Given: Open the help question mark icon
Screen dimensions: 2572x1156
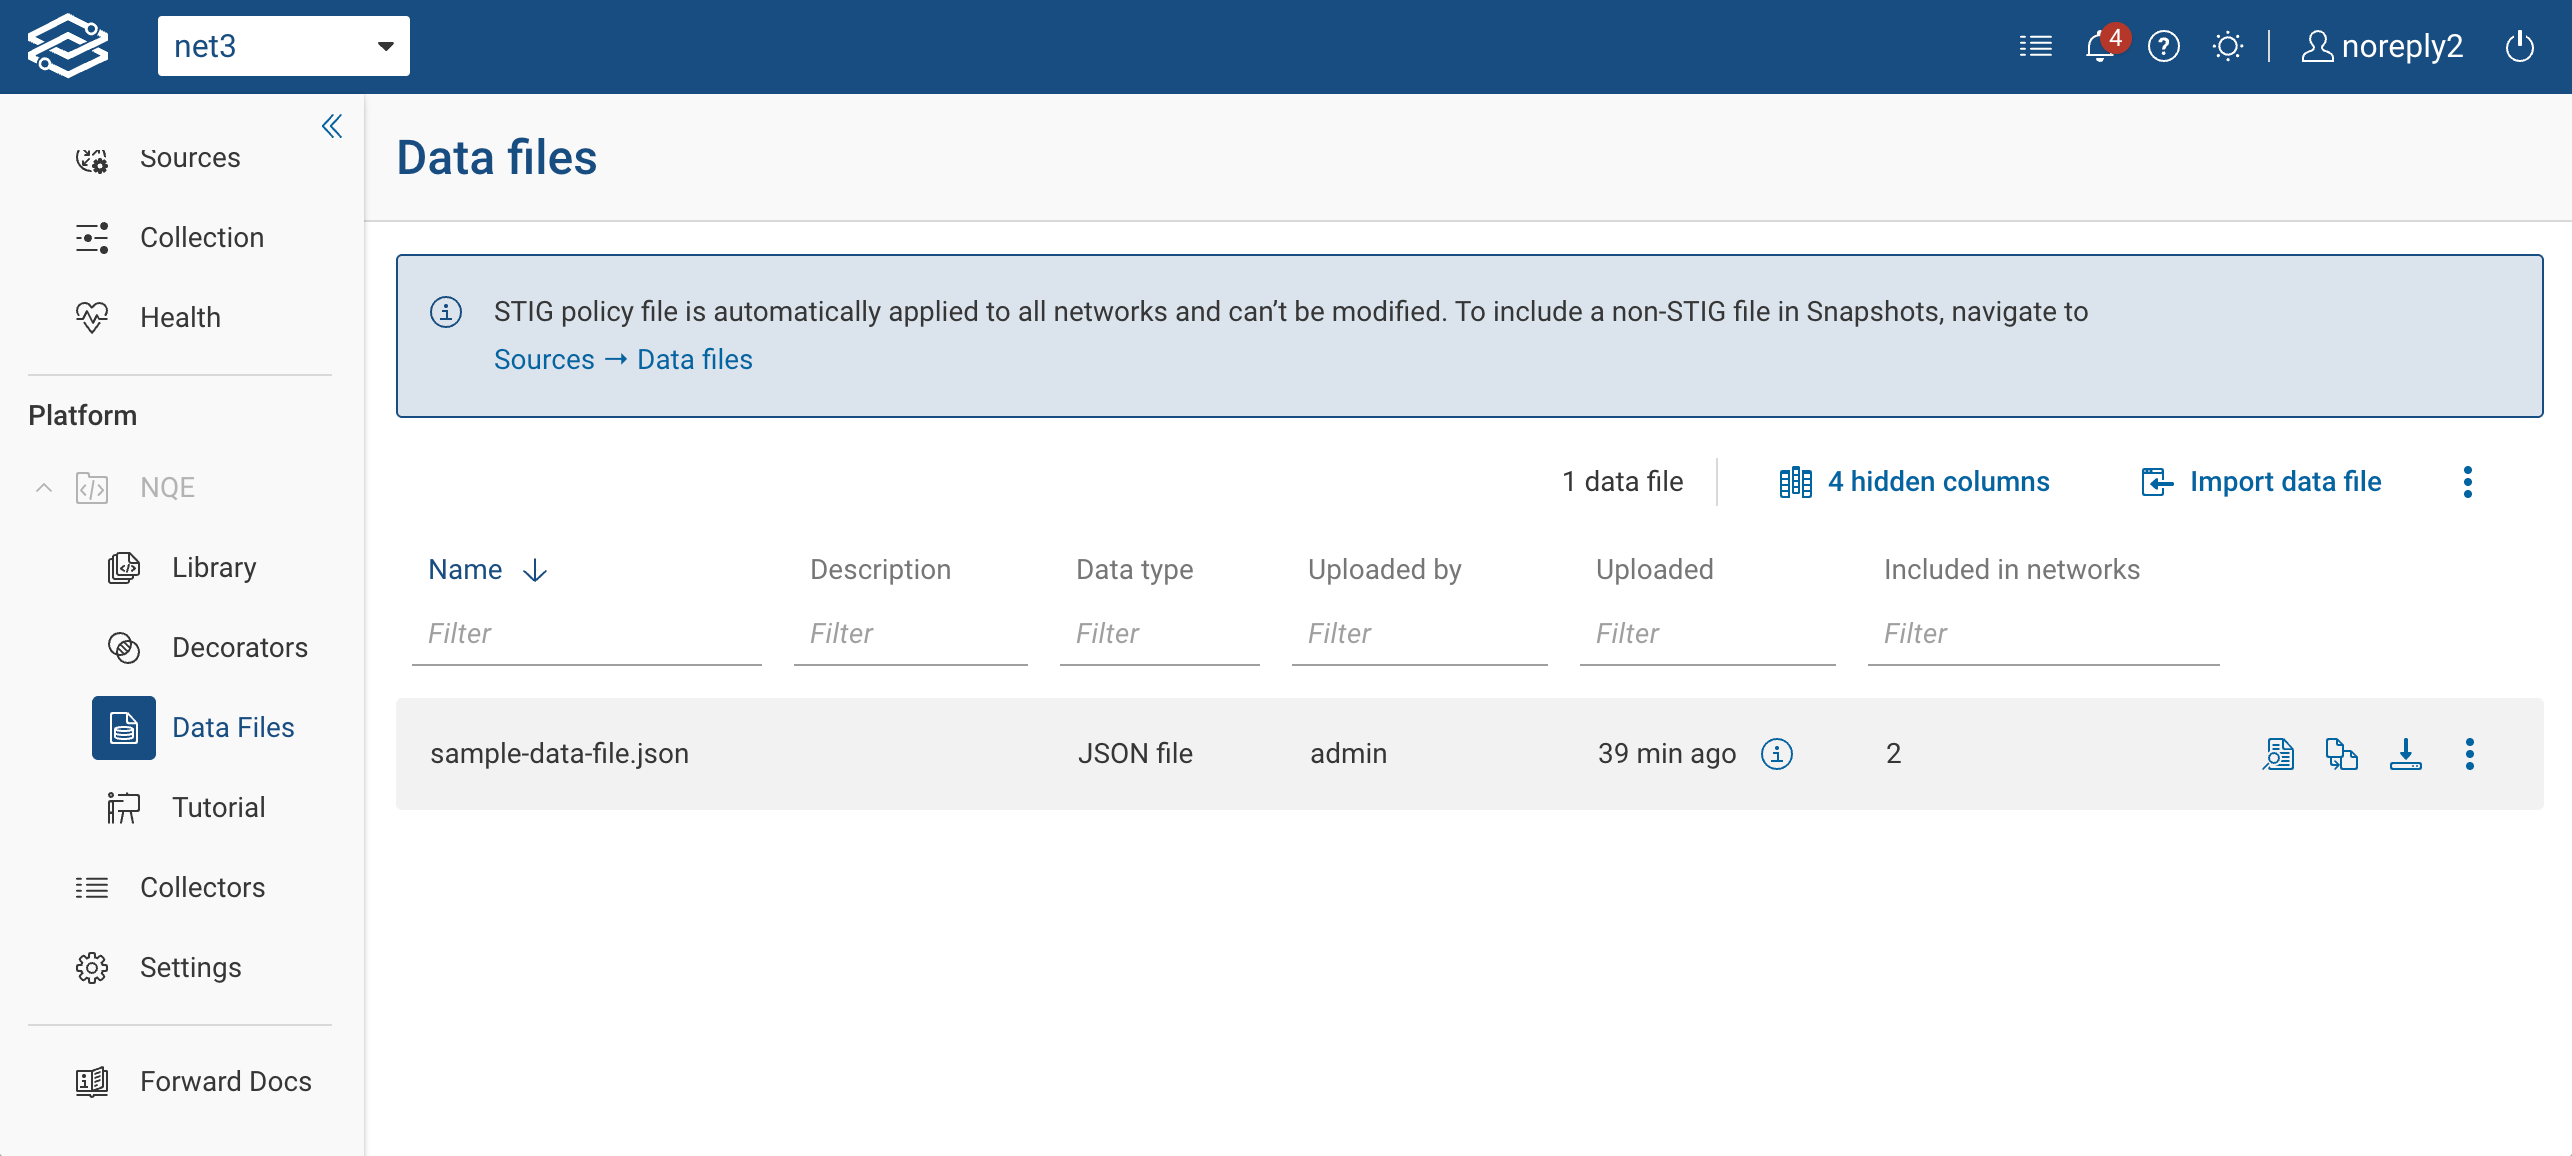Looking at the screenshot, I should [2164, 46].
